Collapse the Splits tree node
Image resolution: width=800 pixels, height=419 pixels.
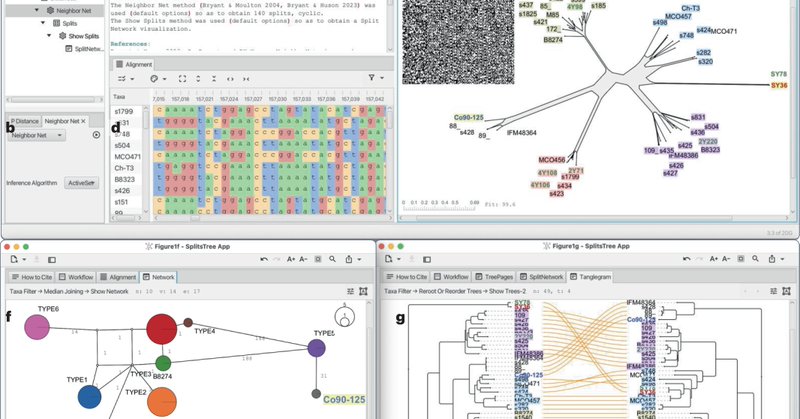[43, 23]
